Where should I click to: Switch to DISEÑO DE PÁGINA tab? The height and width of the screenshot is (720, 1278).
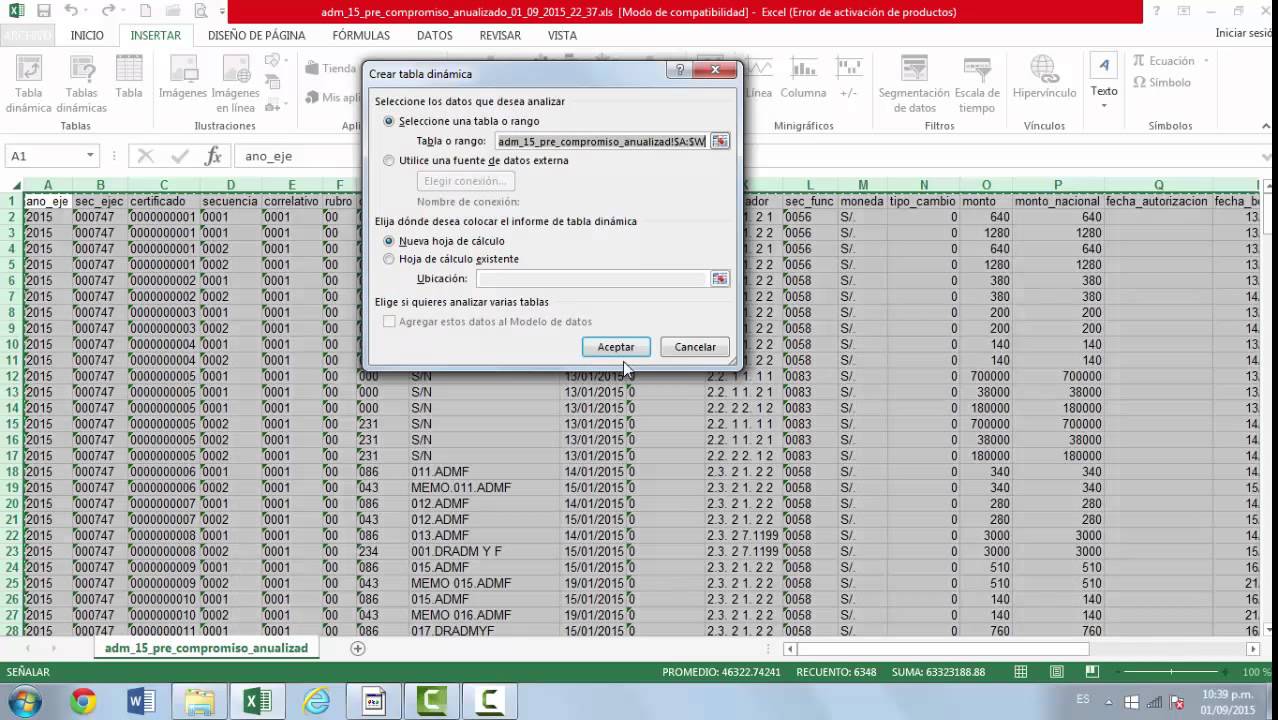[x=257, y=35]
